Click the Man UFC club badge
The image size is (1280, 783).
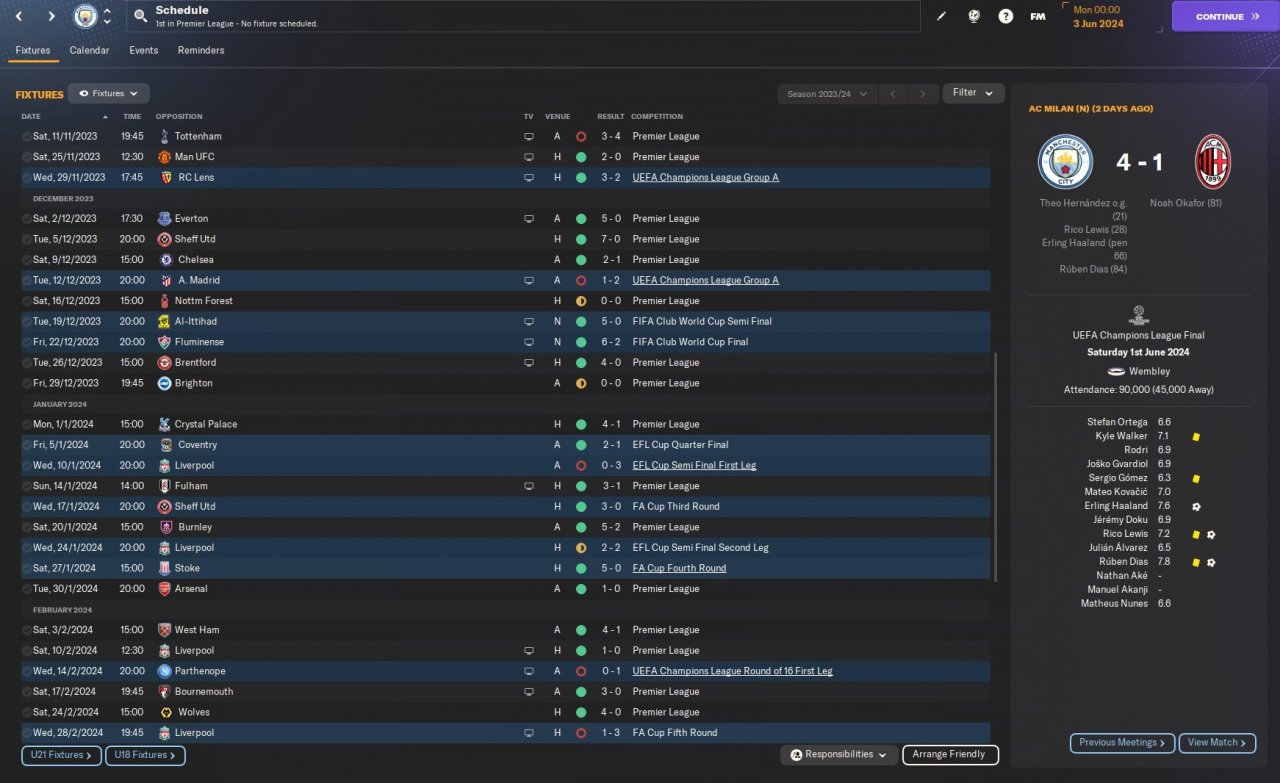[164, 157]
